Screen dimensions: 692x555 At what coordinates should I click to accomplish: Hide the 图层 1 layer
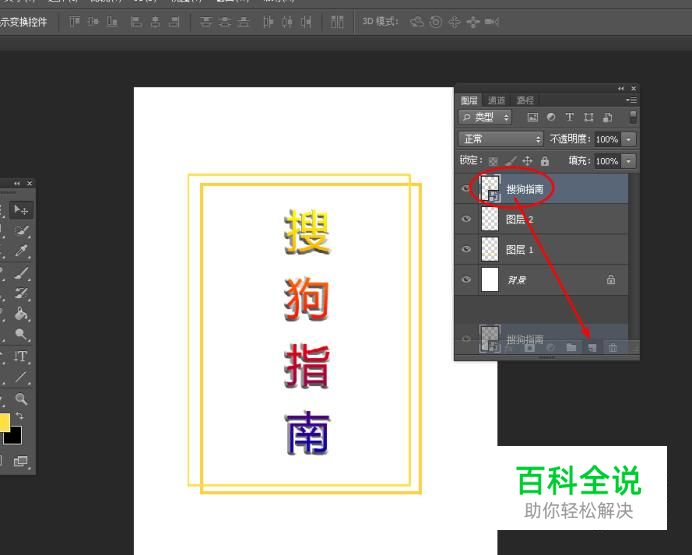[466, 249]
